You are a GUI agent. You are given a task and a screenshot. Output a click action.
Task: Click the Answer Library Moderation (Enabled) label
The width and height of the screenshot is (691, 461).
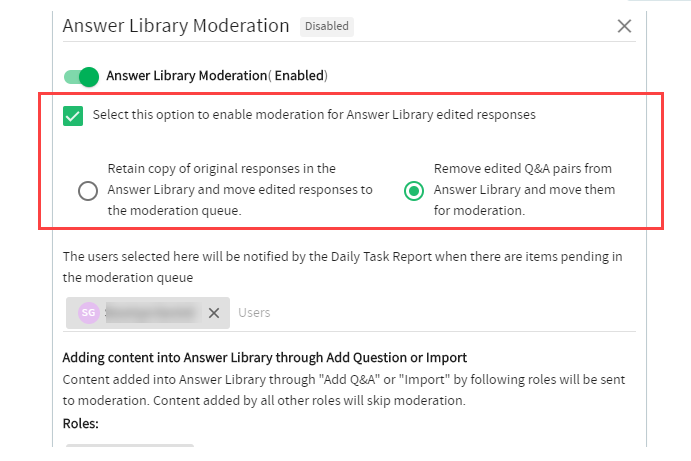[x=217, y=76]
